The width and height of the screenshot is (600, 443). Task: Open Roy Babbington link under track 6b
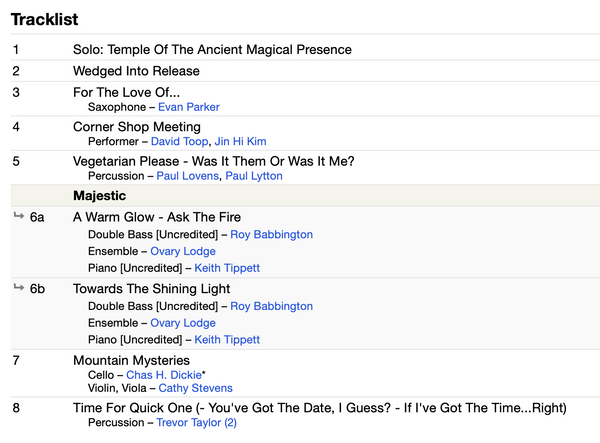[271, 306]
